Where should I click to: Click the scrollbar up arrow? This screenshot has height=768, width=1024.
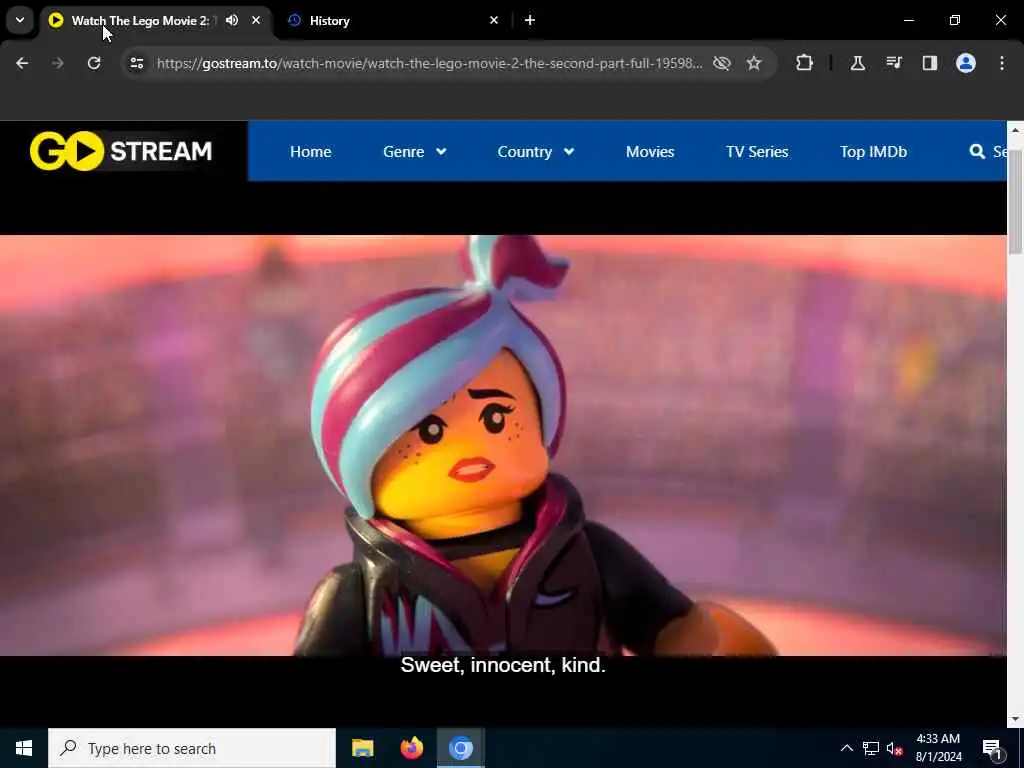point(1015,130)
